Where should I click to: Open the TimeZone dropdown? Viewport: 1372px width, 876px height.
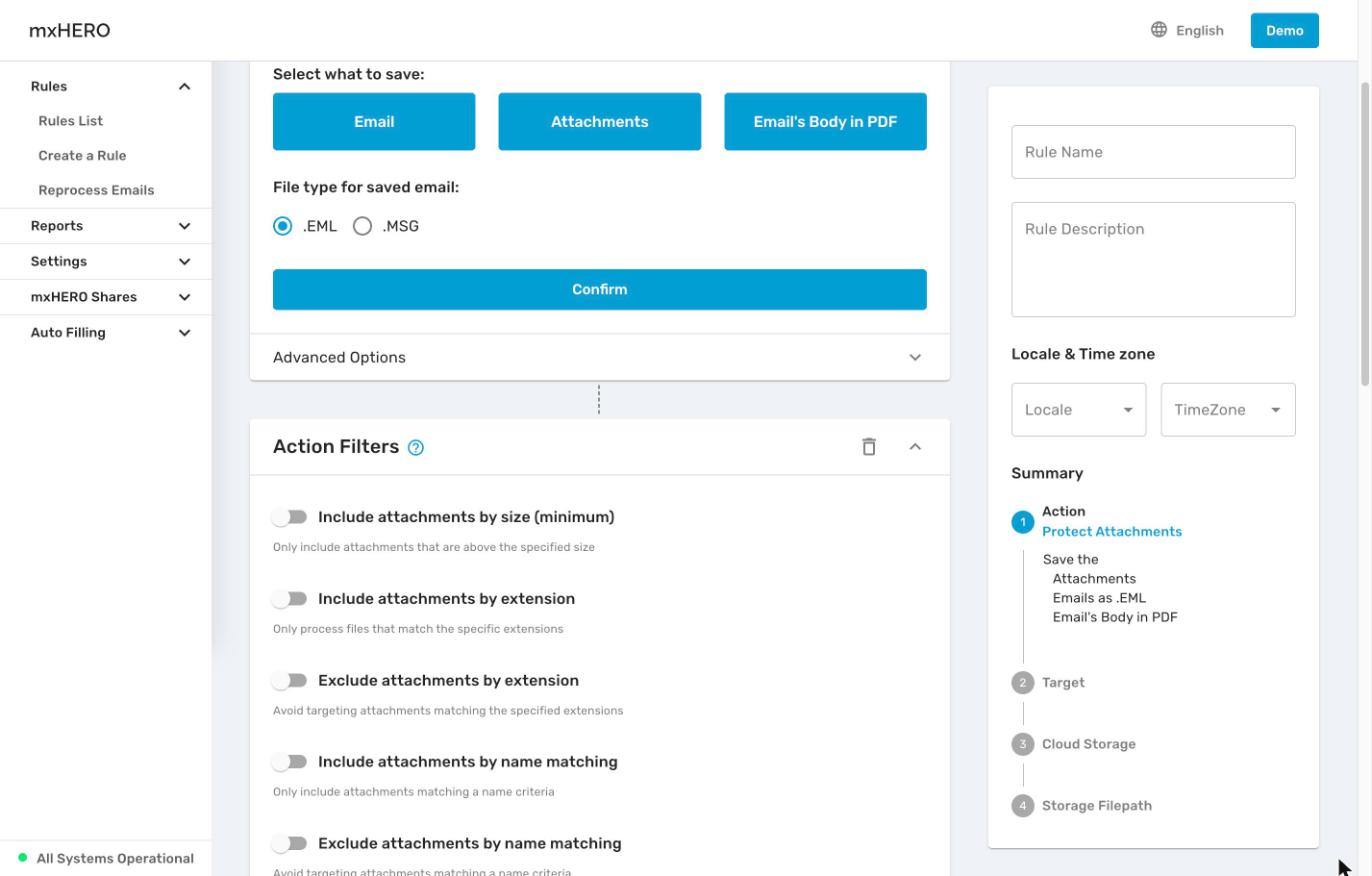[x=1228, y=410]
